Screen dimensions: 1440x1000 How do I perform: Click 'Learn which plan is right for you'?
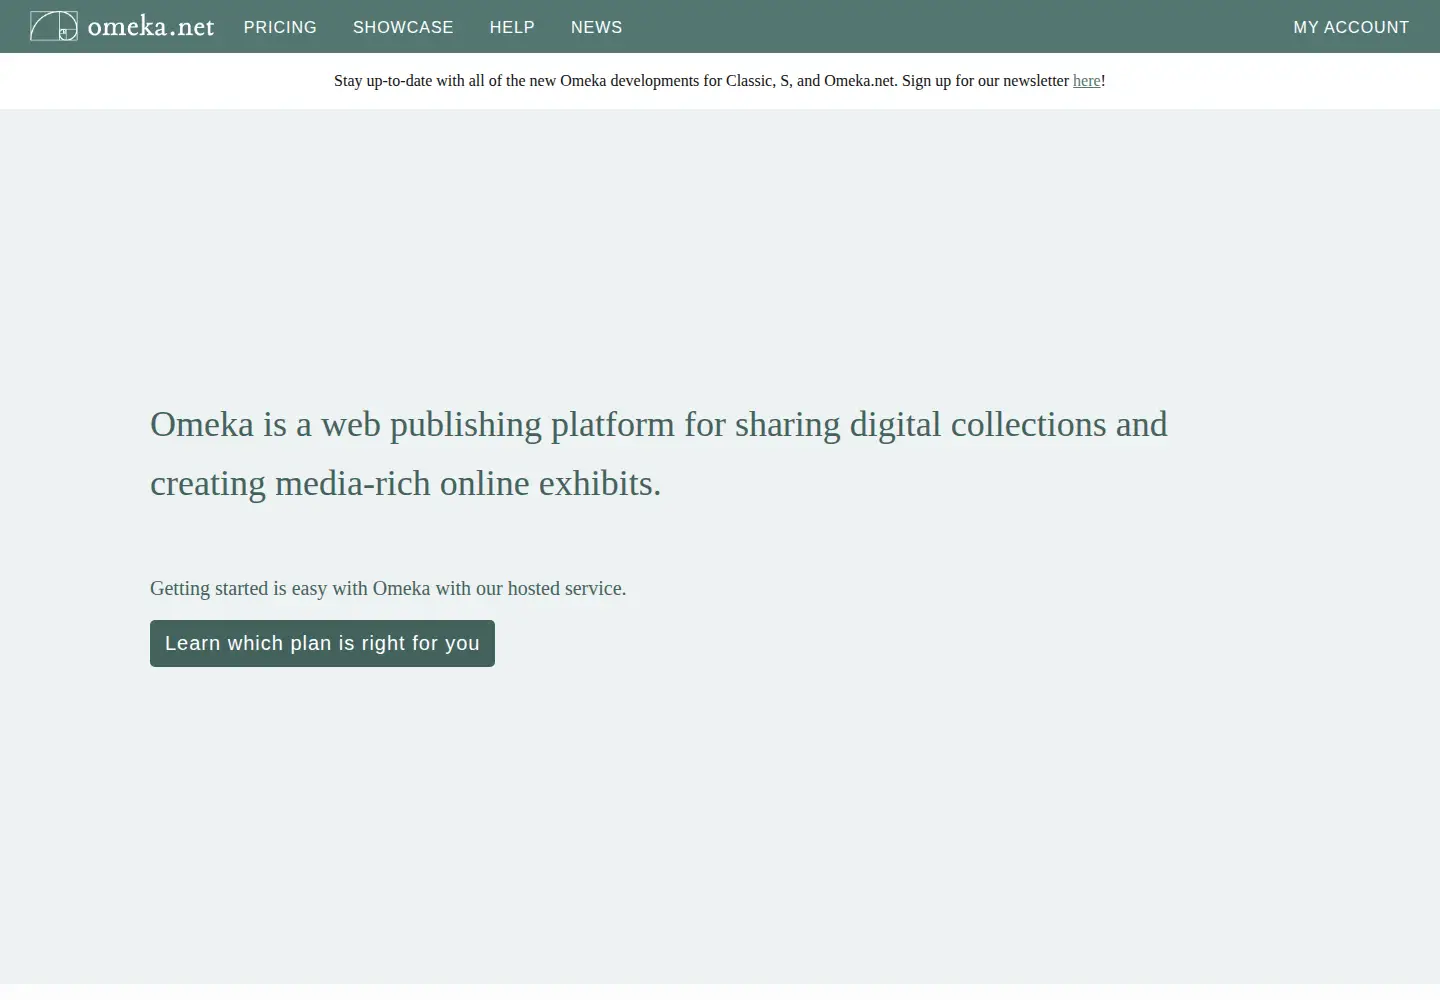click(x=322, y=643)
